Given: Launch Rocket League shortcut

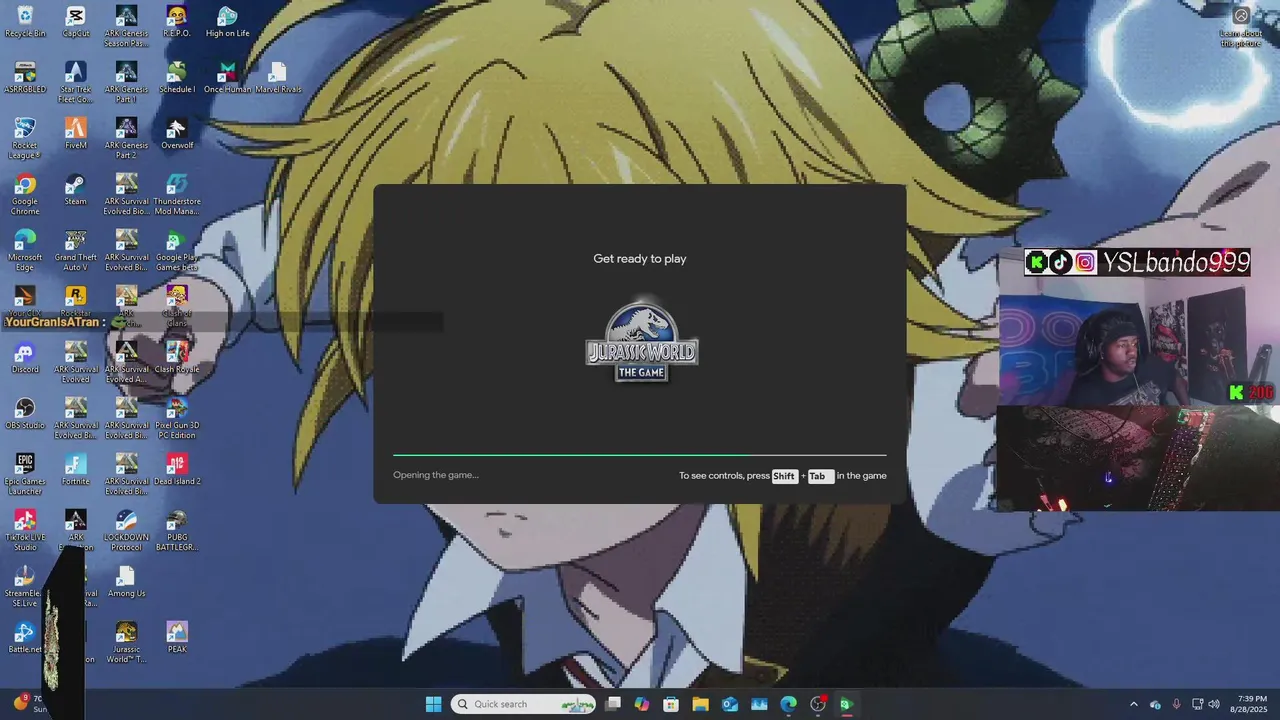Looking at the screenshot, I should coord(25,138).
